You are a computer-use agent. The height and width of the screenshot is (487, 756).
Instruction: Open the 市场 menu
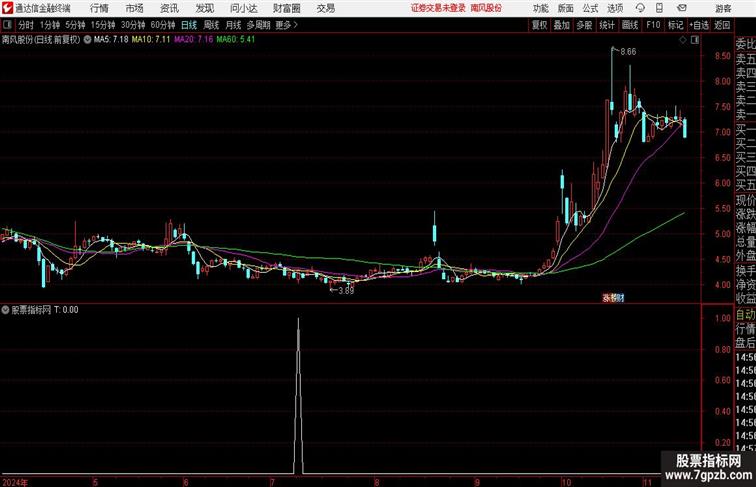[135, 8]
